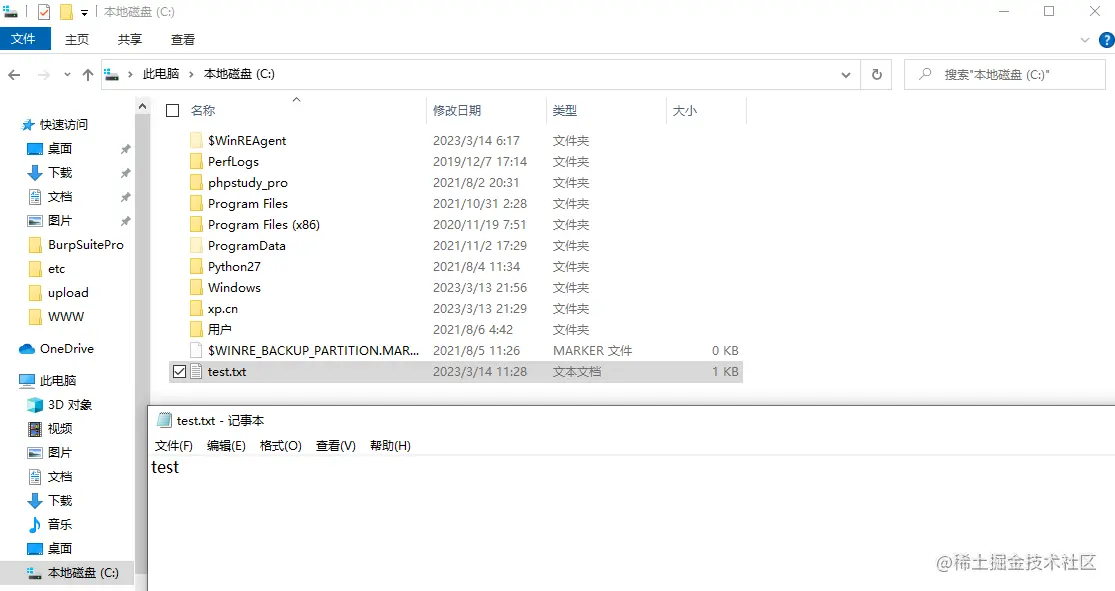Toggle the select-all checkbox in header

(172, 110)
